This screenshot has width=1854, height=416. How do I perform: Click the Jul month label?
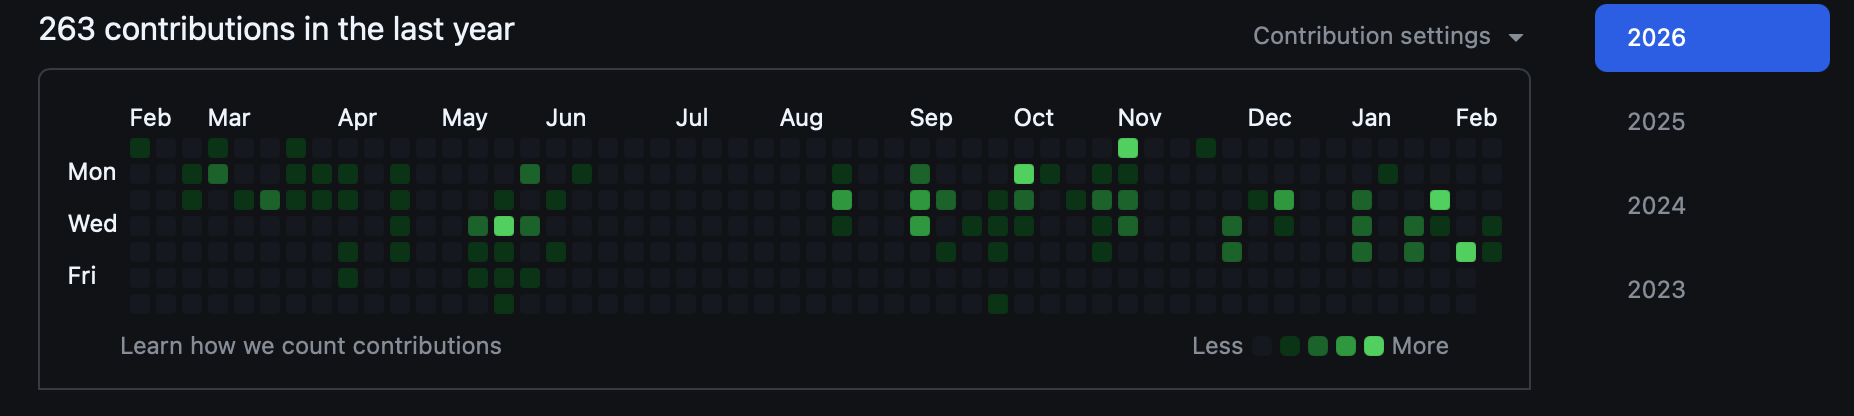tap(692, 118)
